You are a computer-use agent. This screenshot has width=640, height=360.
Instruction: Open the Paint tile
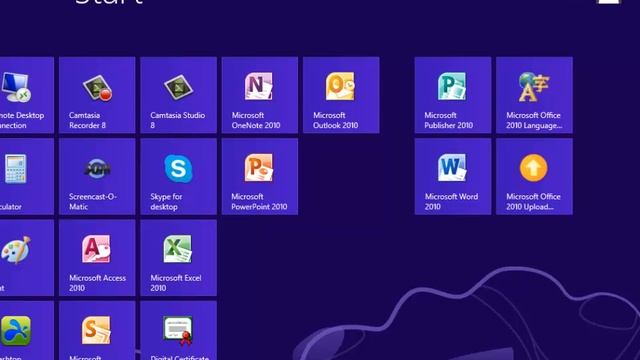click(27, 258)
